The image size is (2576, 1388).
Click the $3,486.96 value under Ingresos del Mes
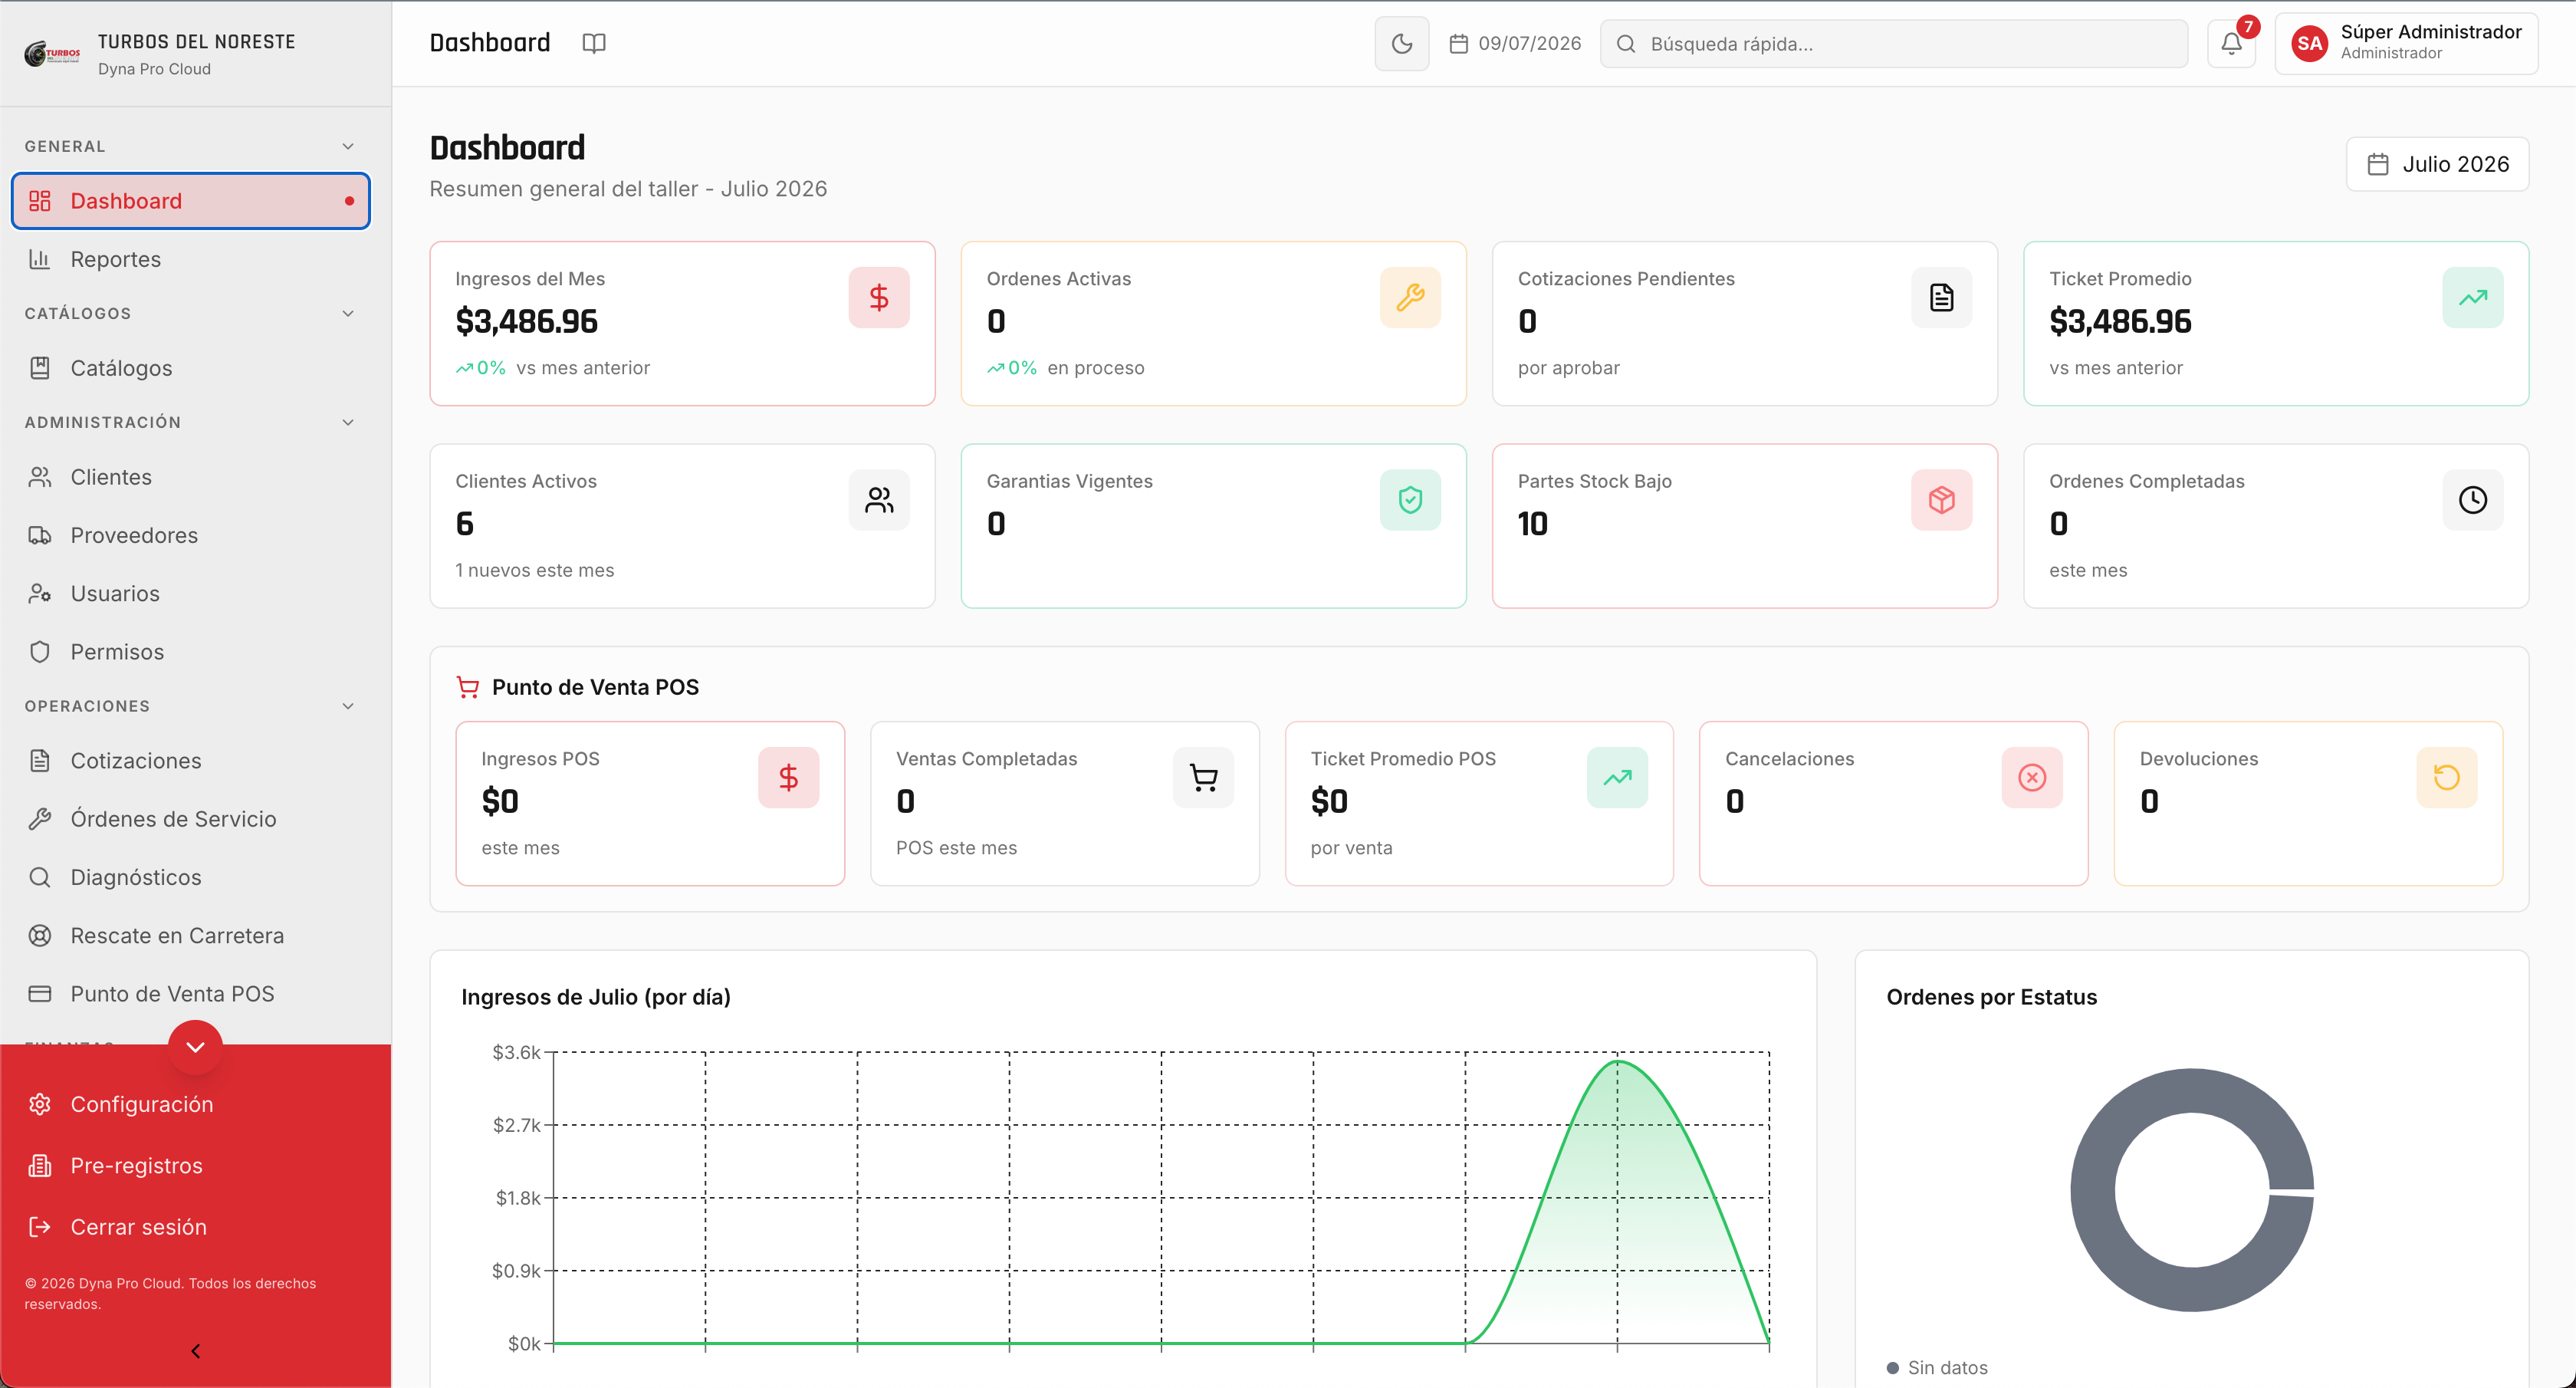526,322
